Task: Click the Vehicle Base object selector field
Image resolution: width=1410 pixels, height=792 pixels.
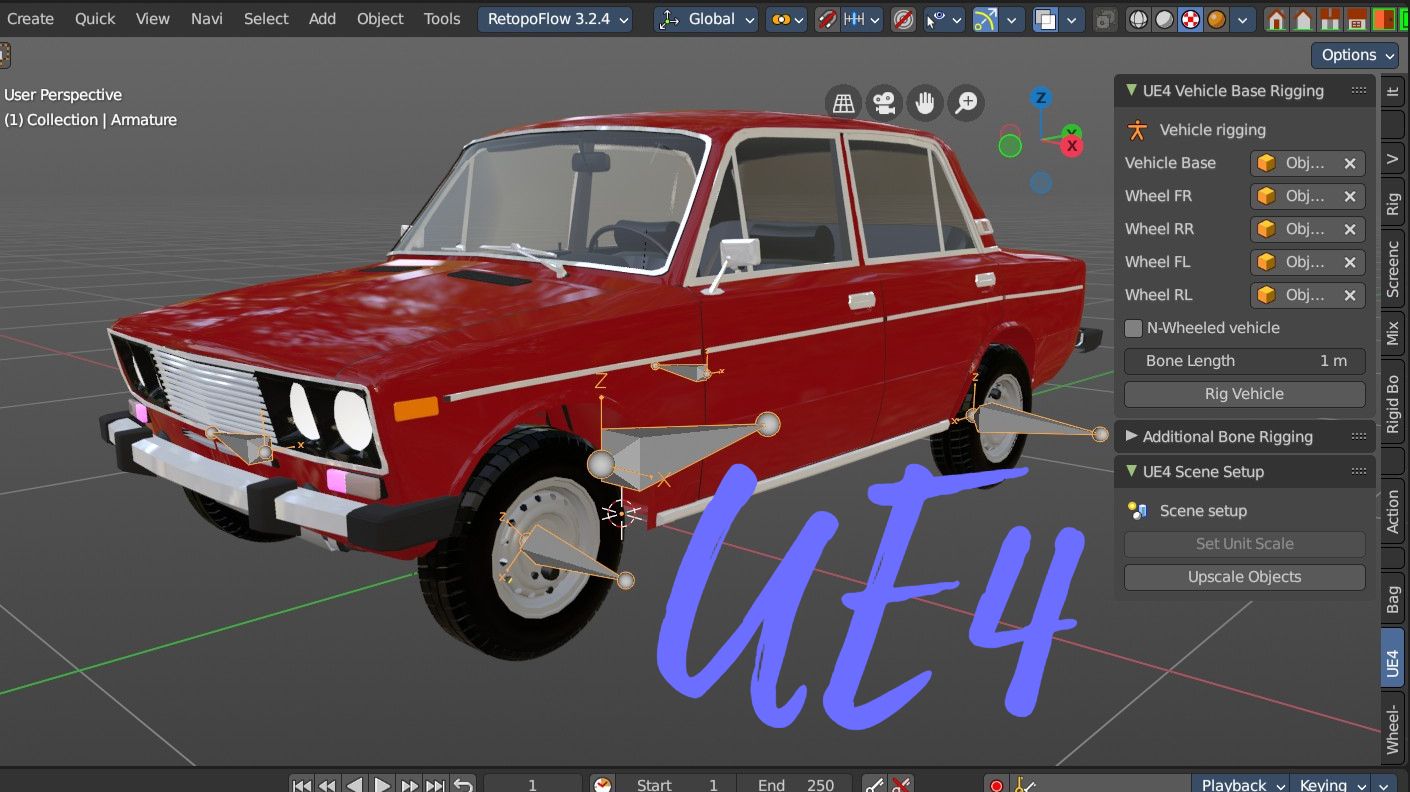Action: pos(1295,163)
